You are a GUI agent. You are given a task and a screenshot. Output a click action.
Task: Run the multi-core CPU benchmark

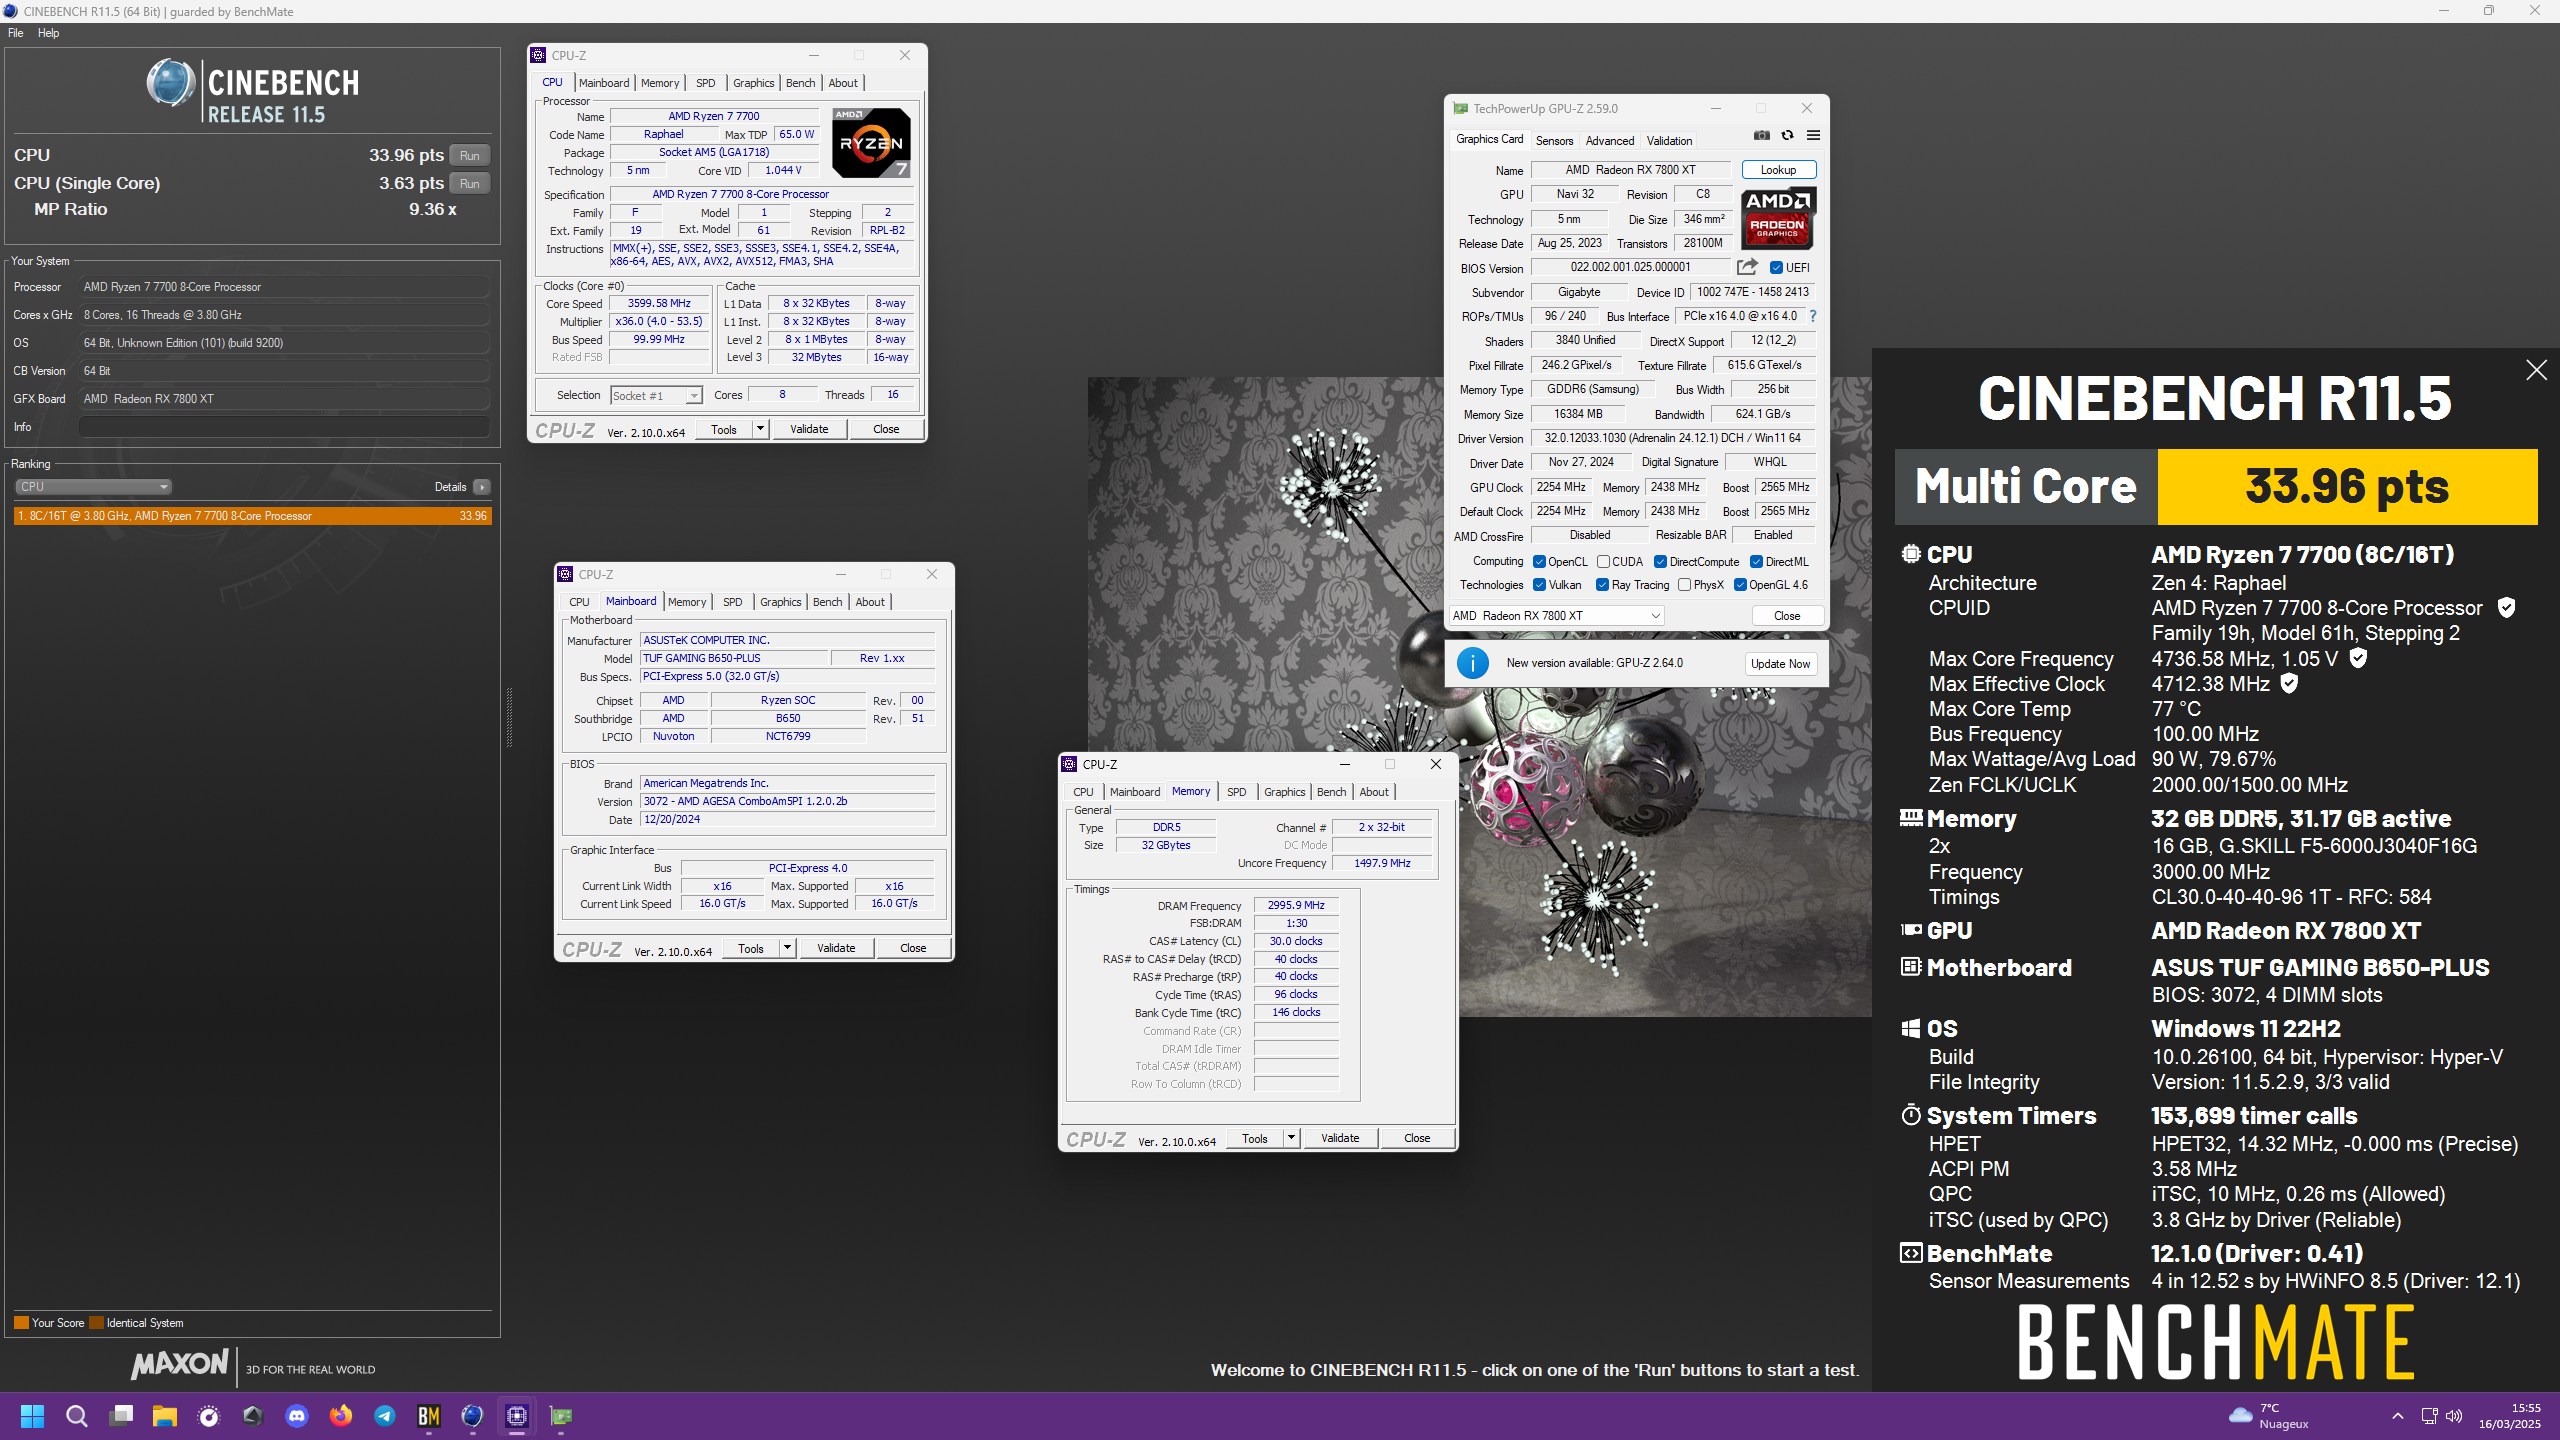tap(470, 156)
